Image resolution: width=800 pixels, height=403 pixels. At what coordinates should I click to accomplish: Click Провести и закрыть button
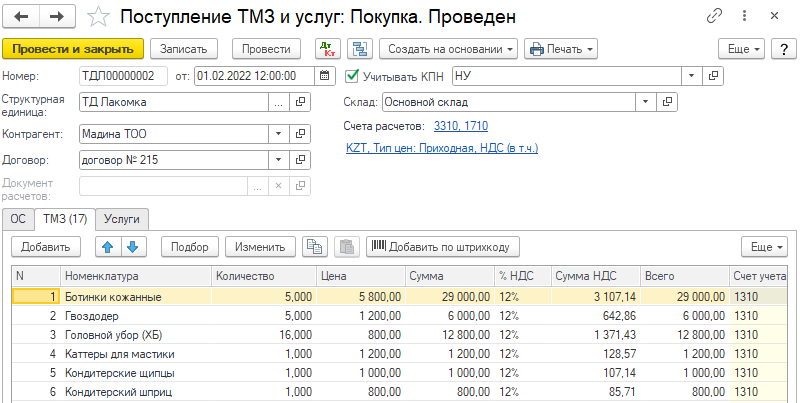tap(74, 49)
